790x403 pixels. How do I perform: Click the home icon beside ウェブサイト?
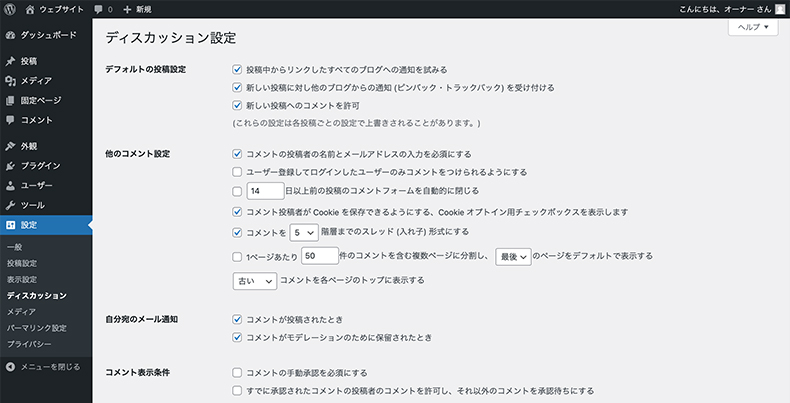click(x=30, y=9)
